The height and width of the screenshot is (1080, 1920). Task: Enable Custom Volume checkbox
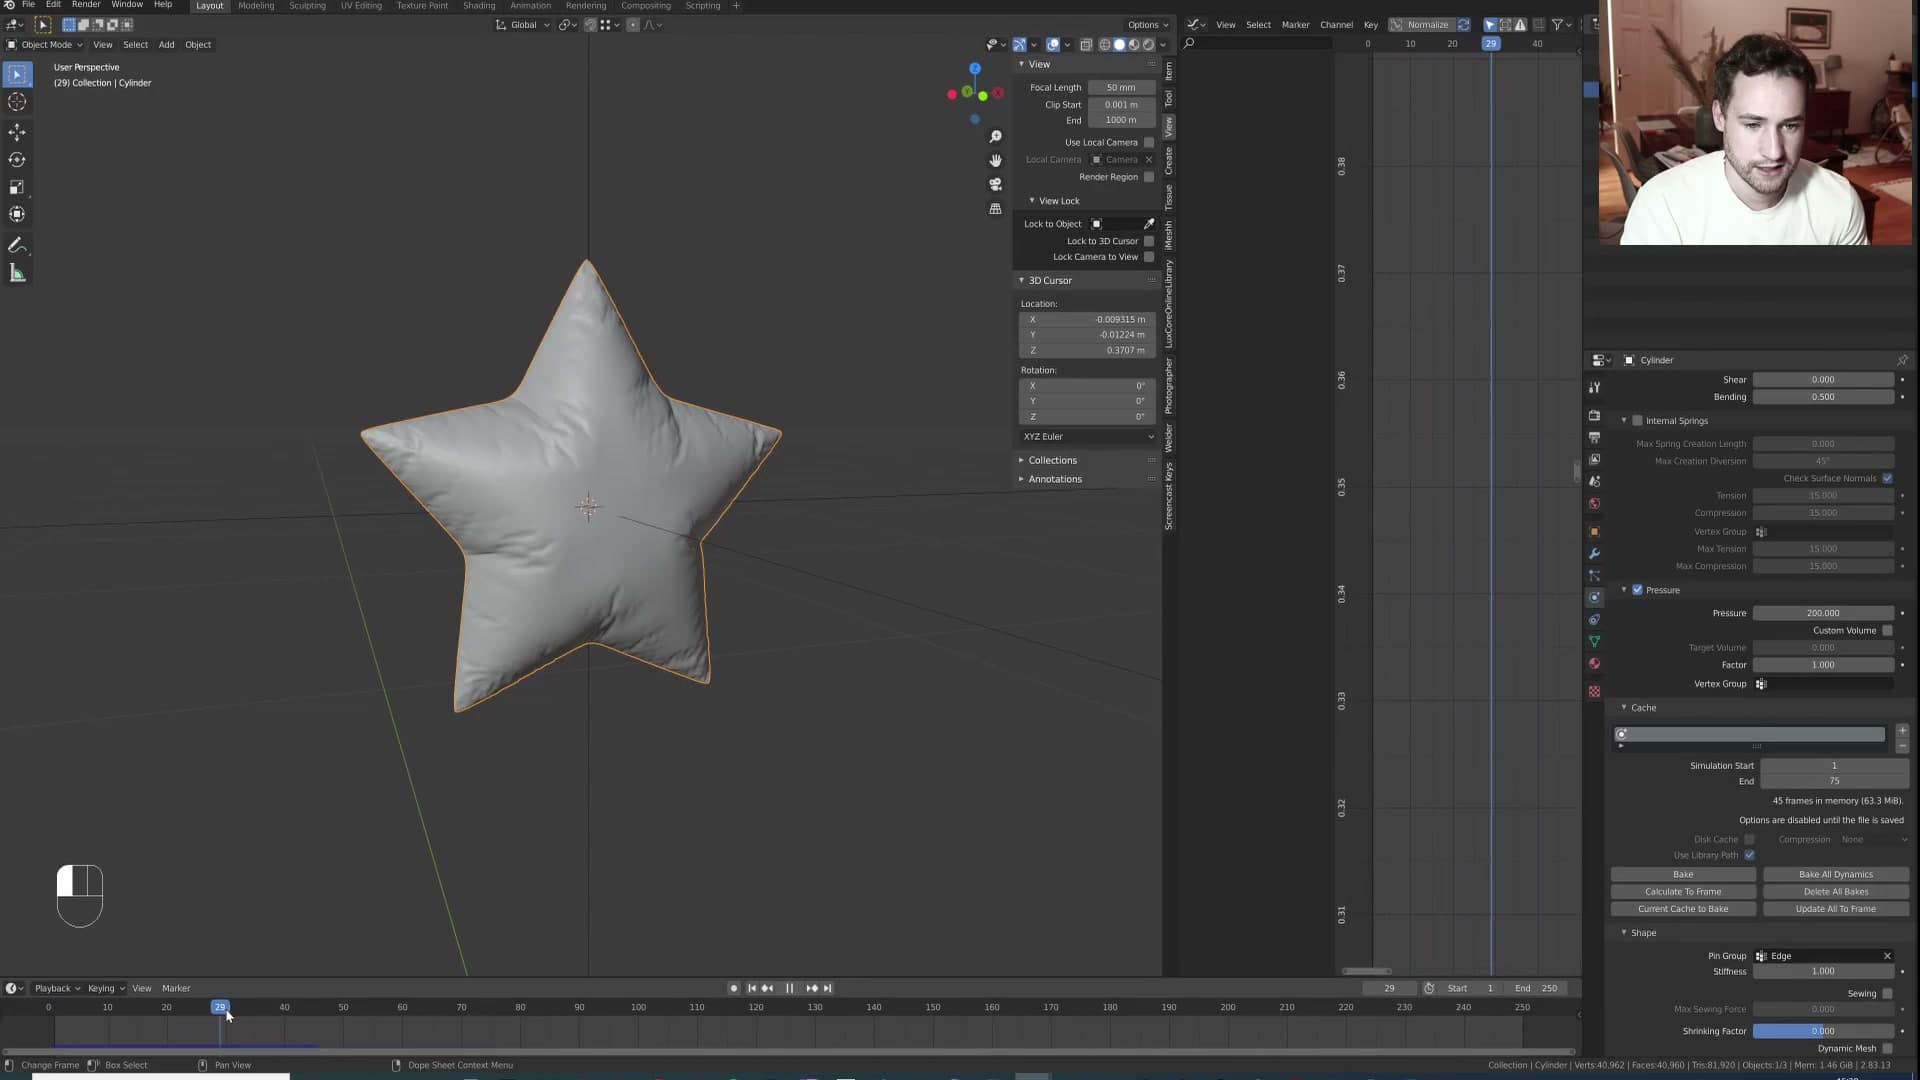(x=1887, y=631)
